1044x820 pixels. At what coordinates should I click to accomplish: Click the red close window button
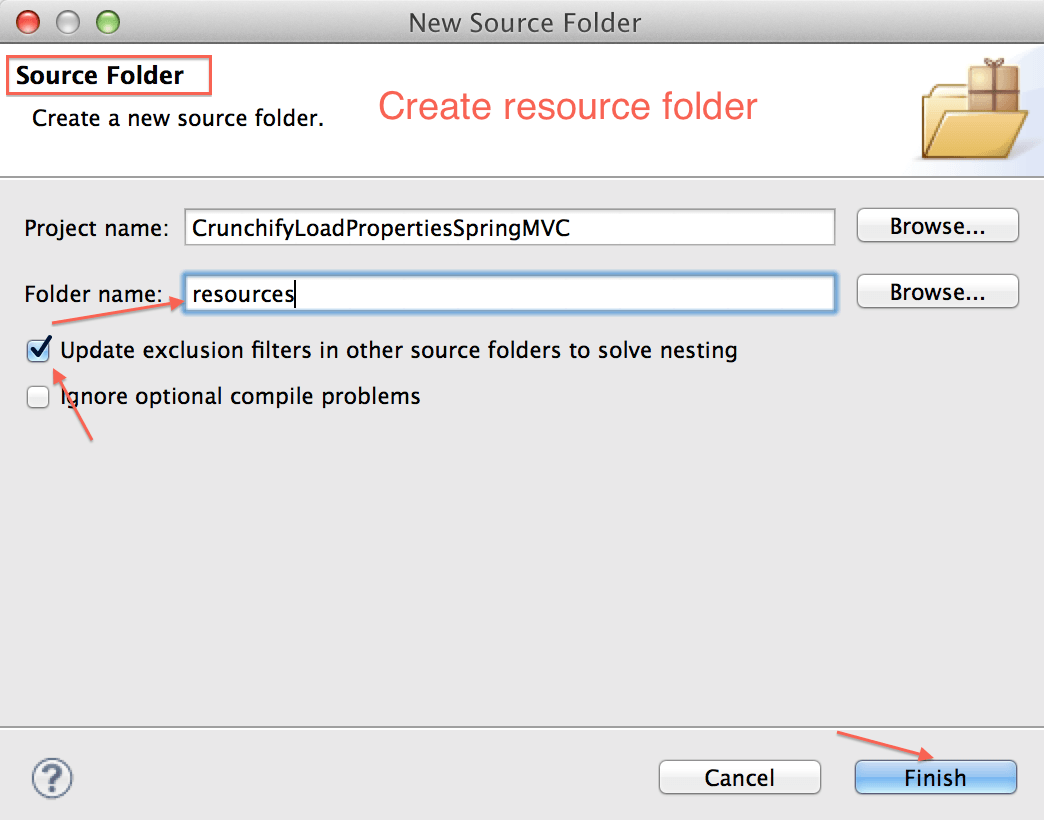(27, 21)
